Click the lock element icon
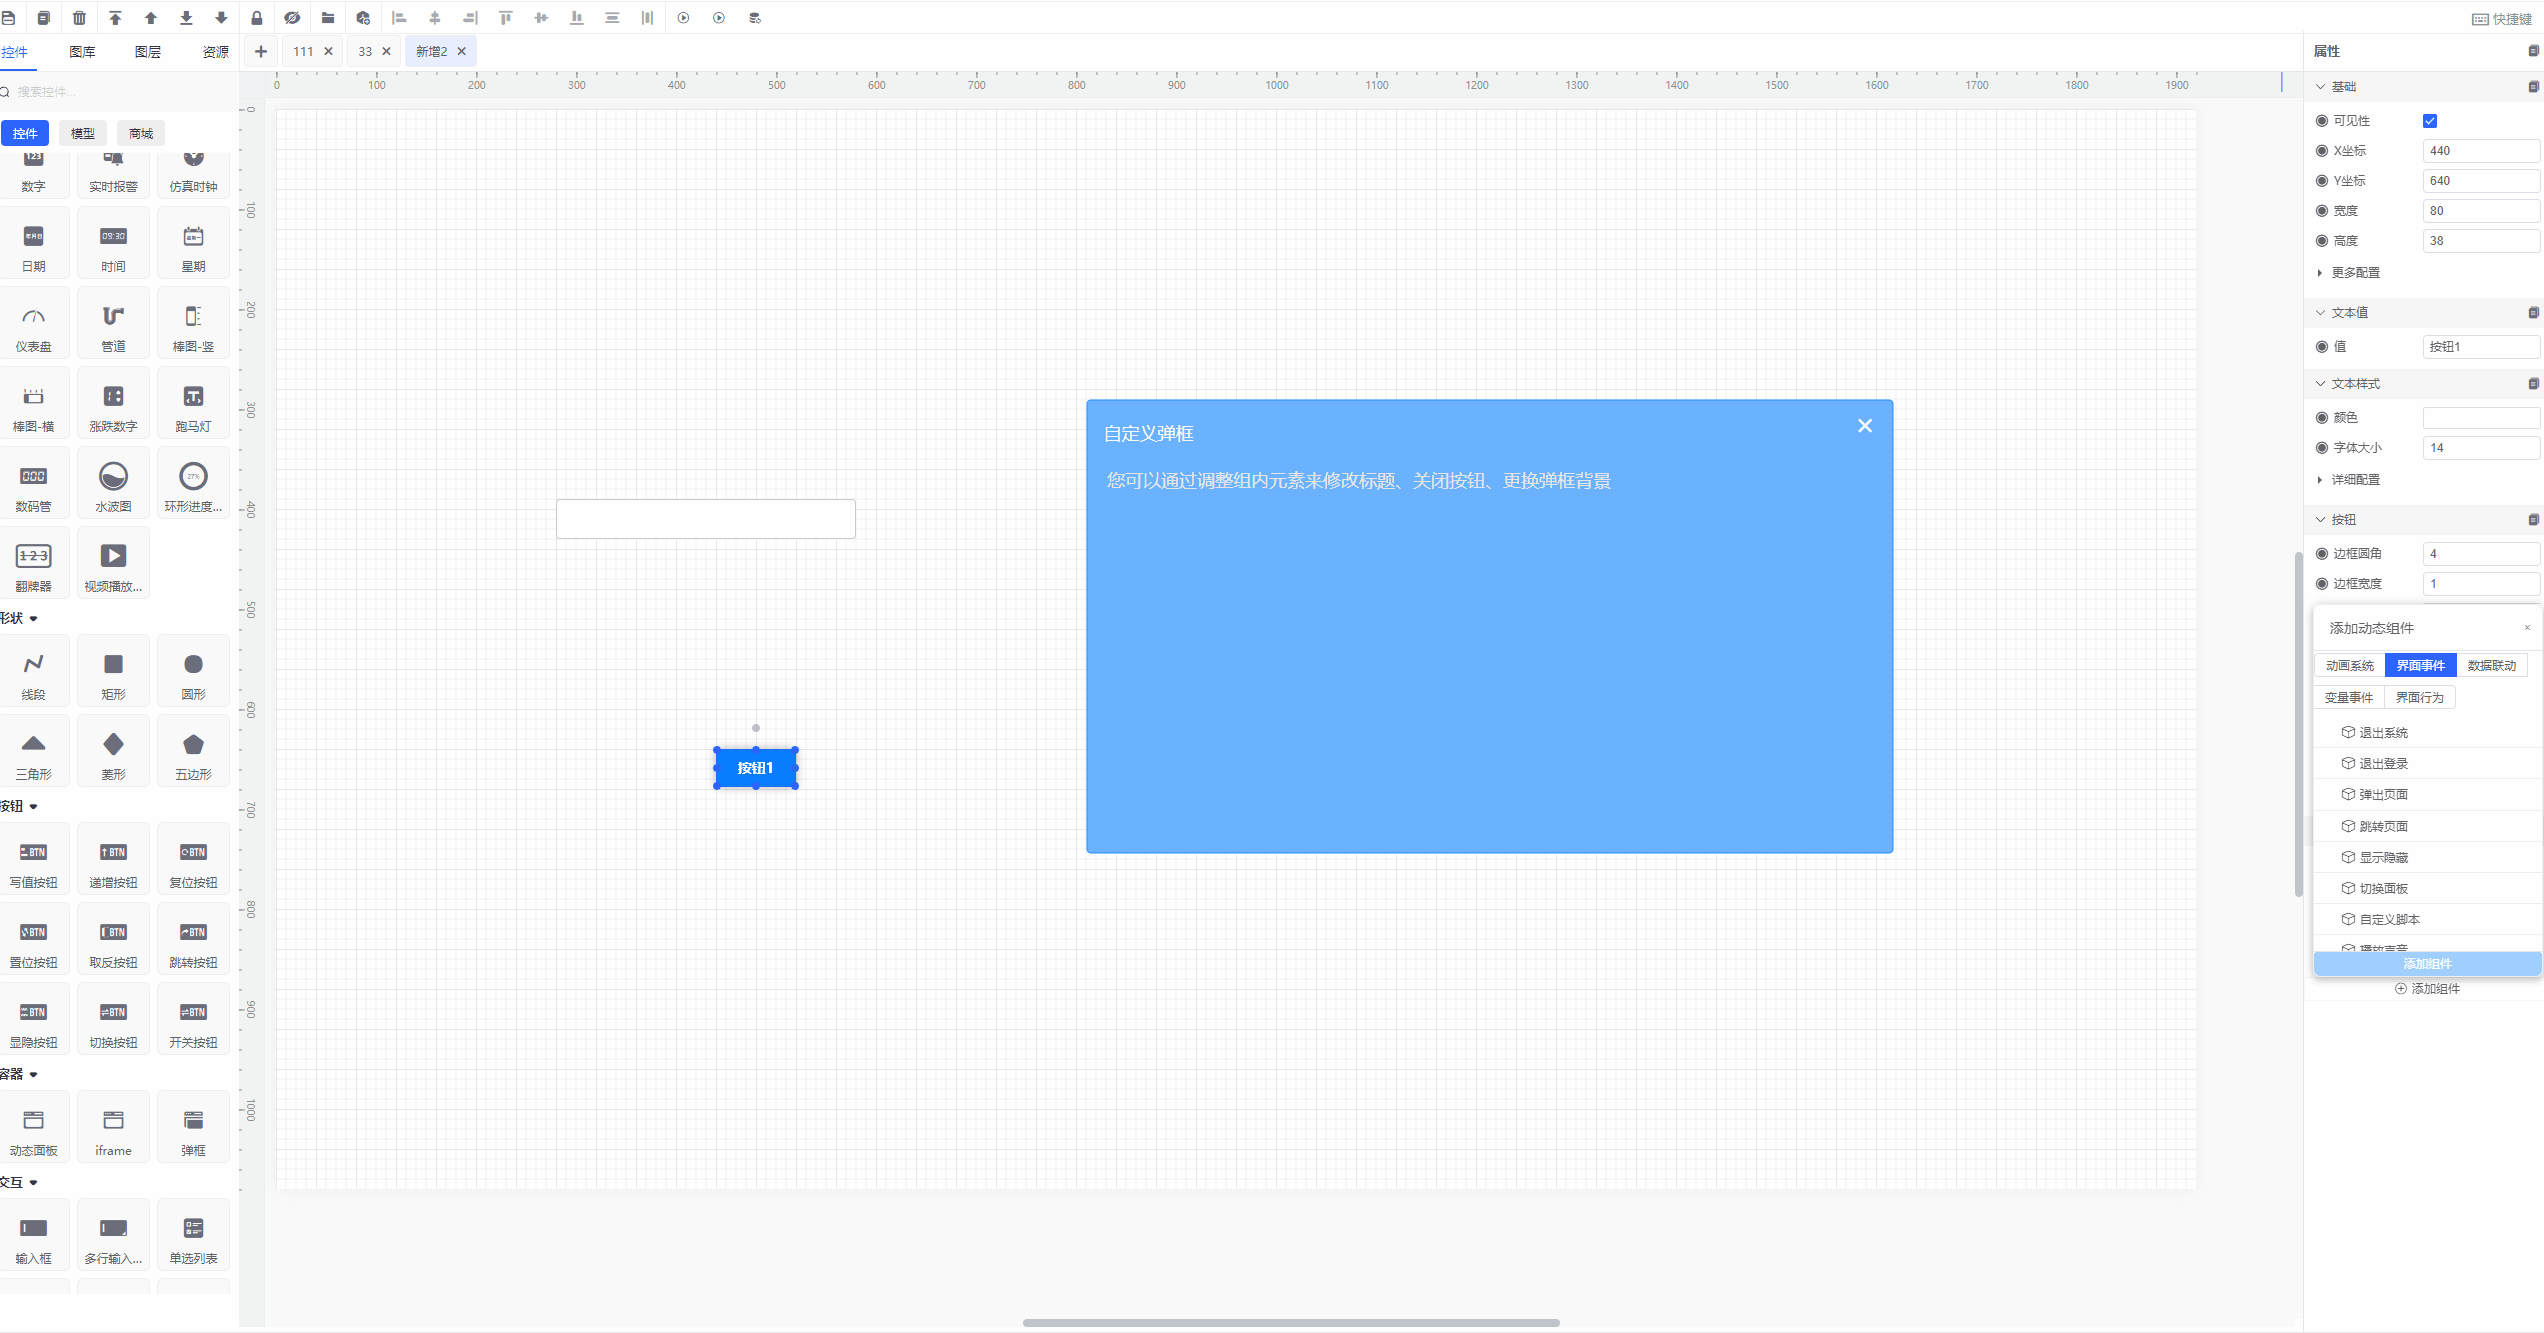This screenshot has width=2544, height=1333. [x=257, y=18]
